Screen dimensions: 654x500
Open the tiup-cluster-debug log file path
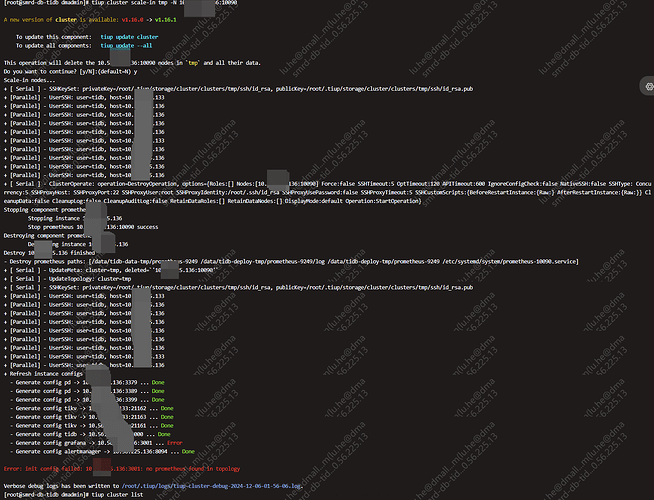211,486
